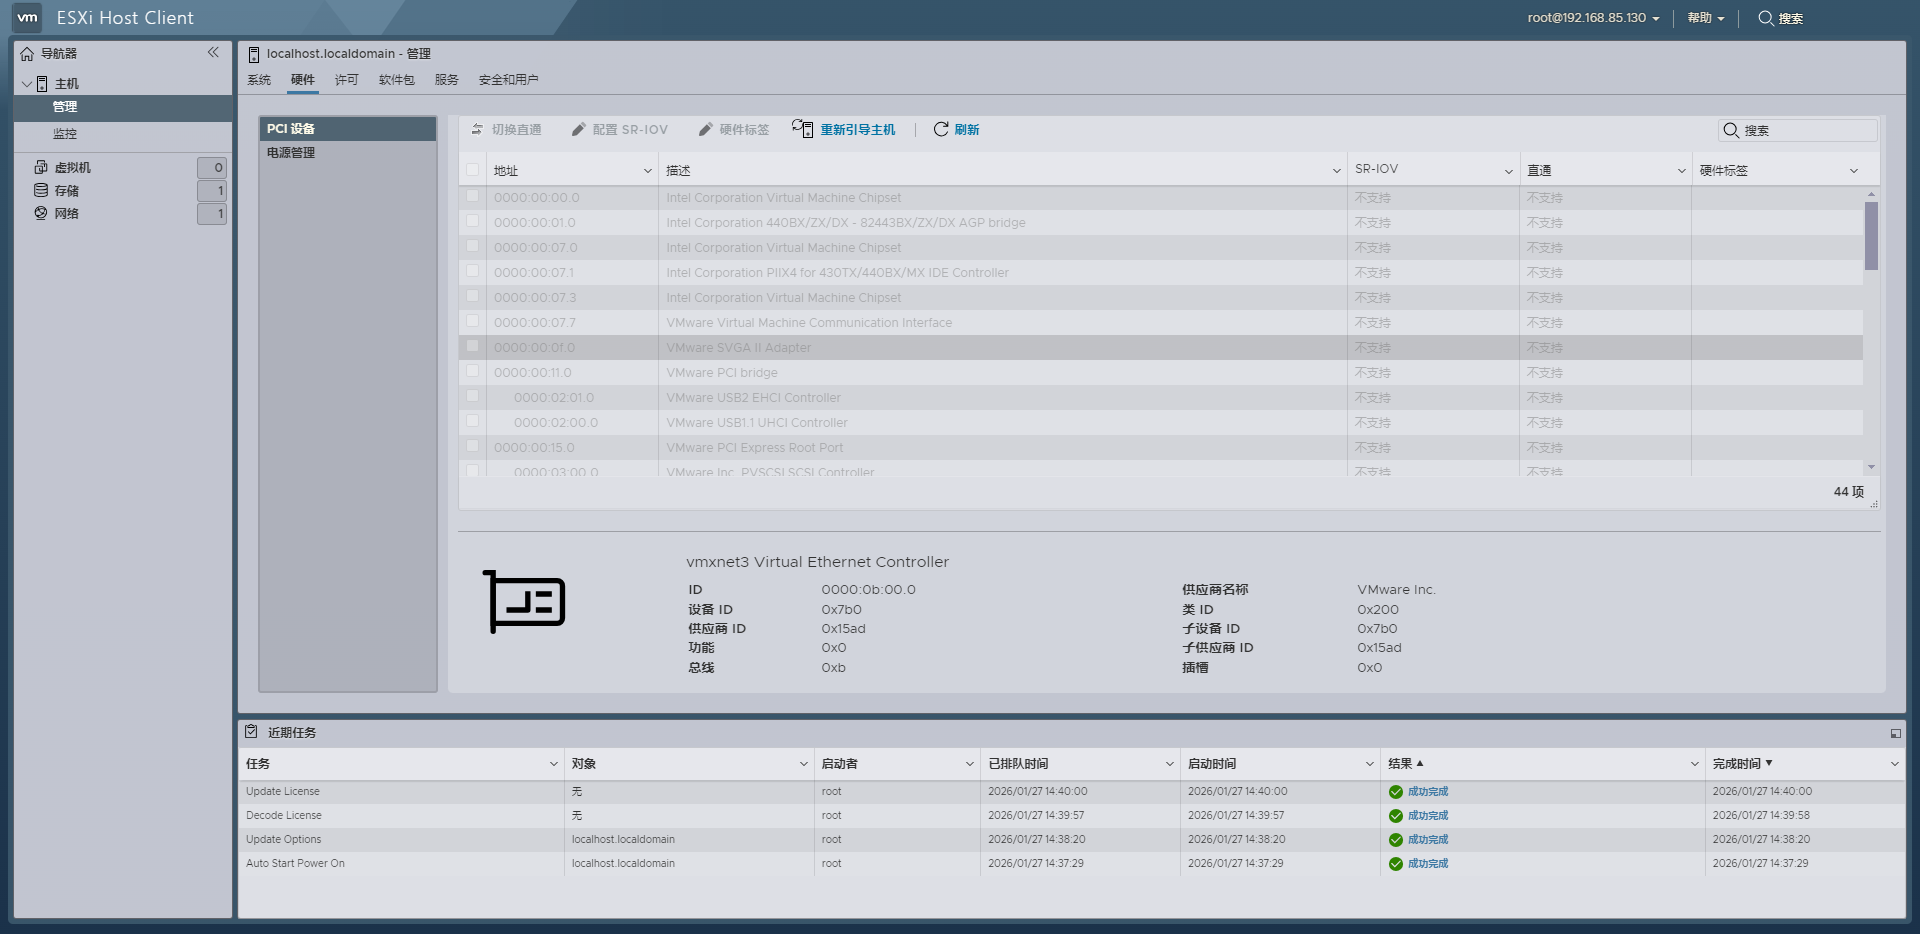The image size is (1920, 934).
Task: Click the VMware logo in the top bar
Action: coord(25,17)
